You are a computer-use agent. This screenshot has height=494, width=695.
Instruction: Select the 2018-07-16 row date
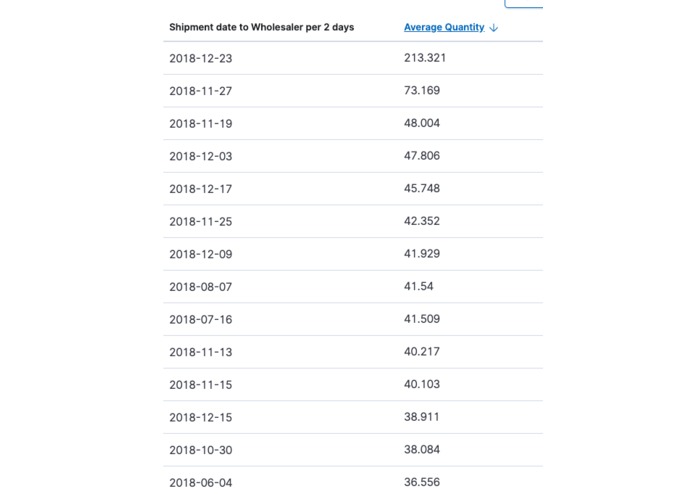(x=201, y=319)
